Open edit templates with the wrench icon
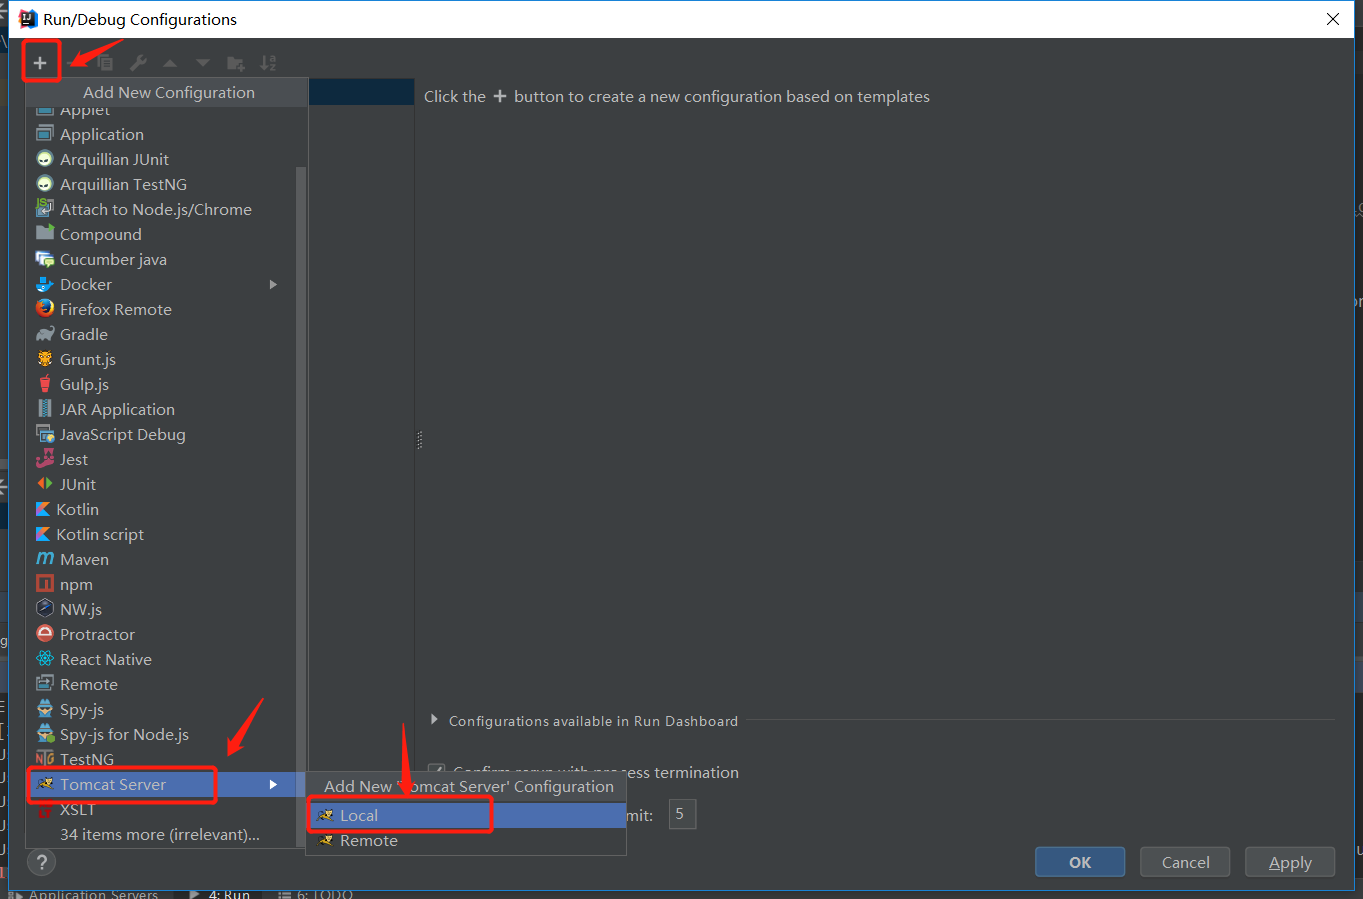 pyautogui.click(x=137, y=62)
